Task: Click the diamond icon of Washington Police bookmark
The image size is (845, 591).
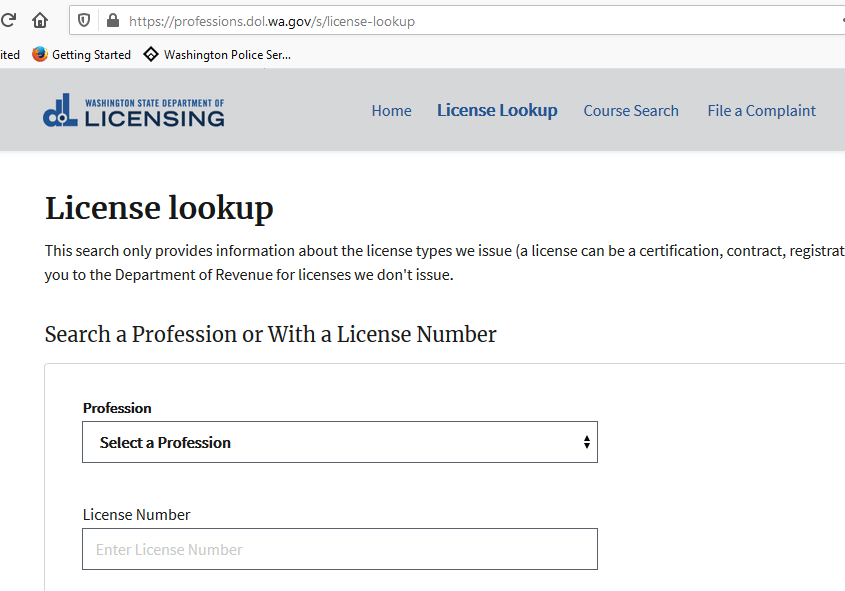Action: tap(151, 54)
